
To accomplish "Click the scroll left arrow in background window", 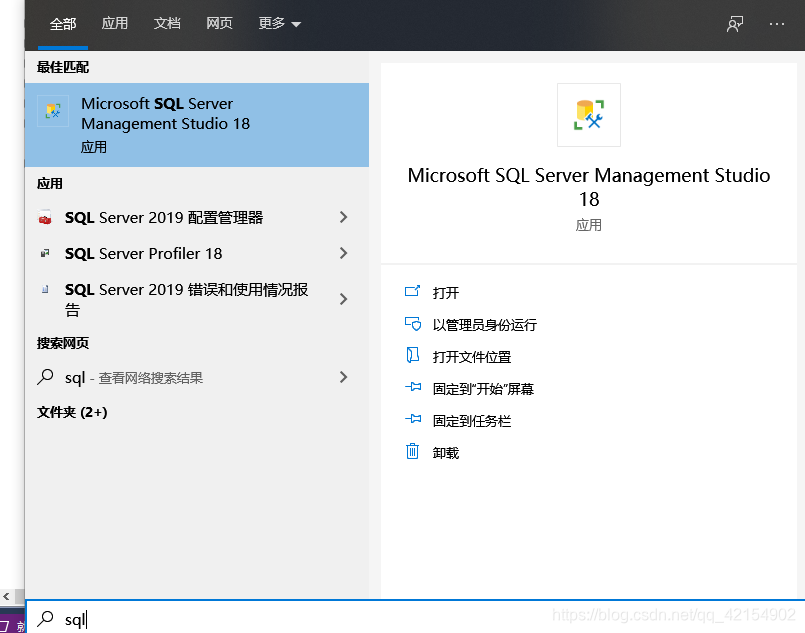I will point(6,596).
